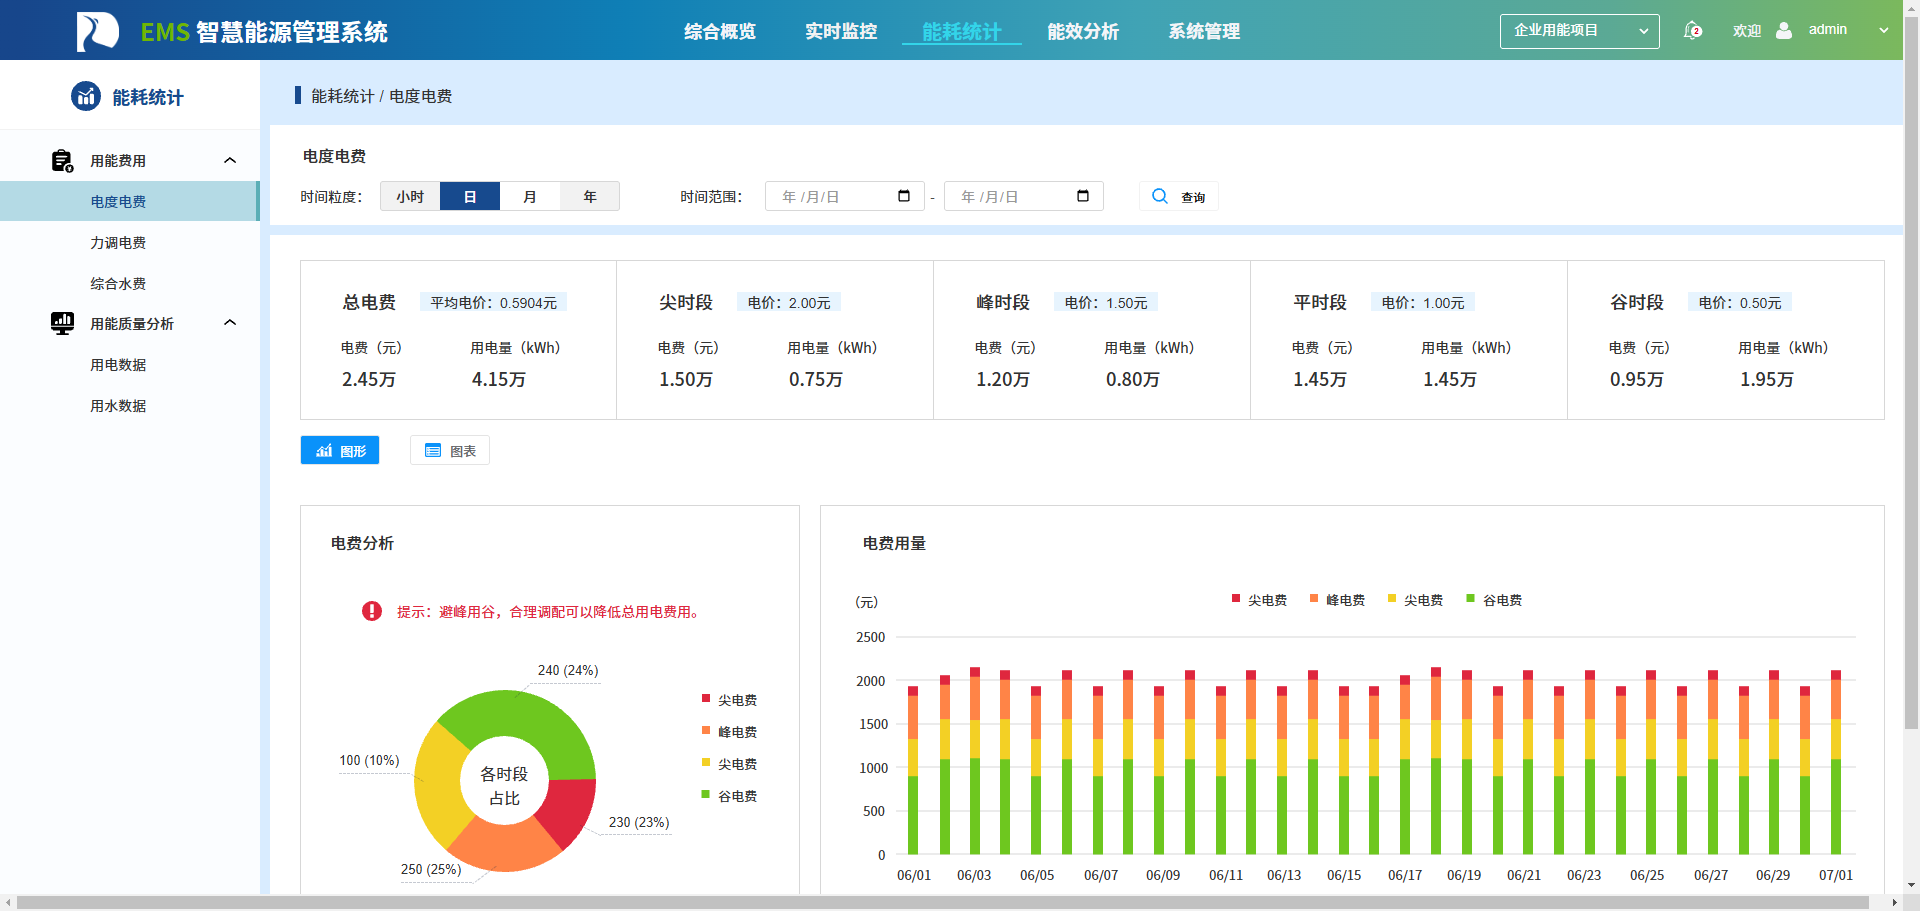This screenshot has height=911, width=1920.
Task: Click the 用能费用 clipboard icon in sidebar
Action: pos(62,160)
